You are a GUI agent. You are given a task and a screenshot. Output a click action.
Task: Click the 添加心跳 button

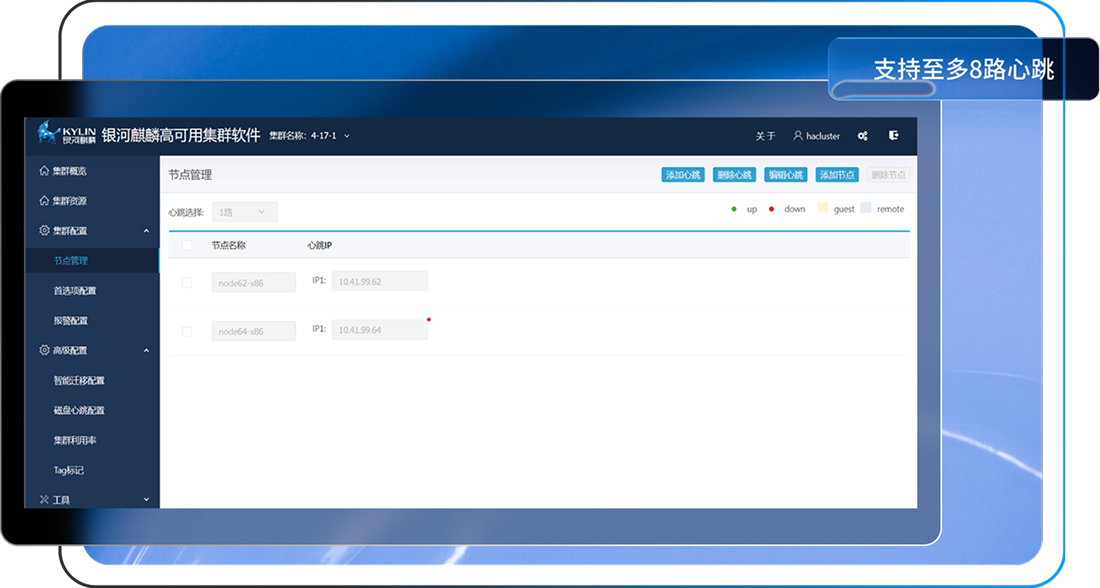point(682,175)
